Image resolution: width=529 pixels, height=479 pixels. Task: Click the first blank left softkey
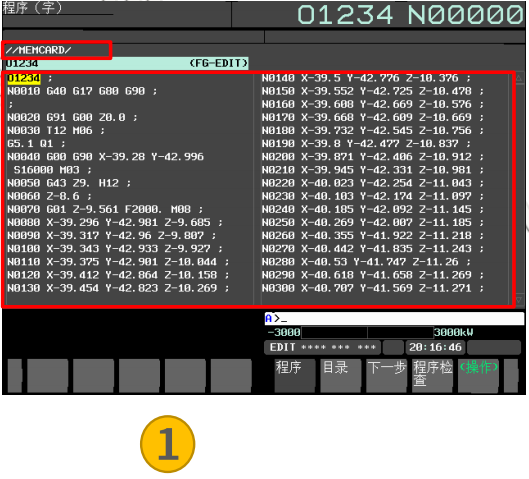pyautogui.click(x=48, y=375)
